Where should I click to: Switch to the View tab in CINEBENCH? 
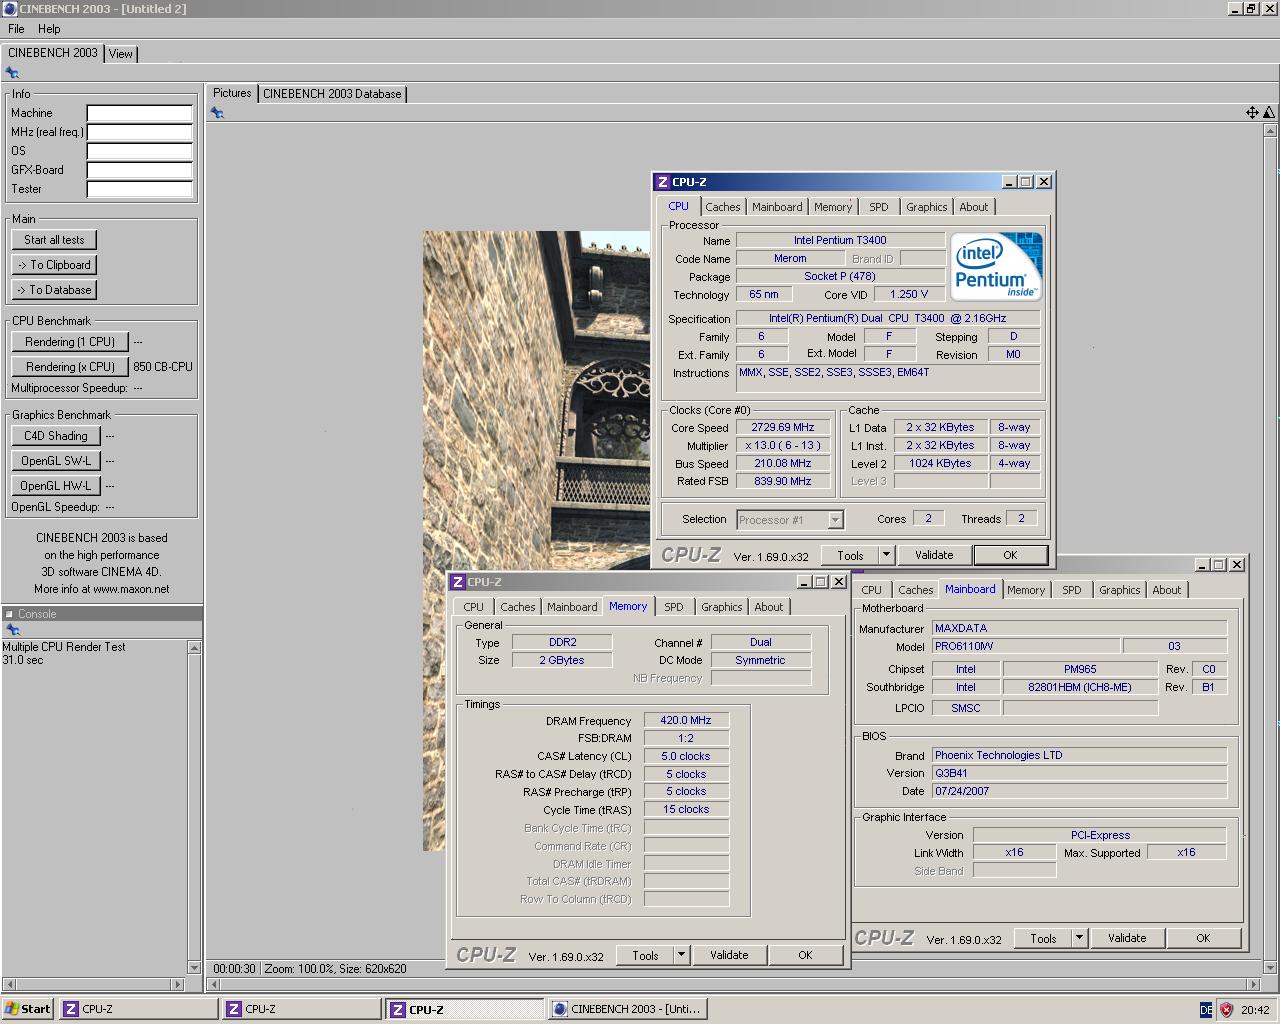pyautogui.click(x=121, y=54)
